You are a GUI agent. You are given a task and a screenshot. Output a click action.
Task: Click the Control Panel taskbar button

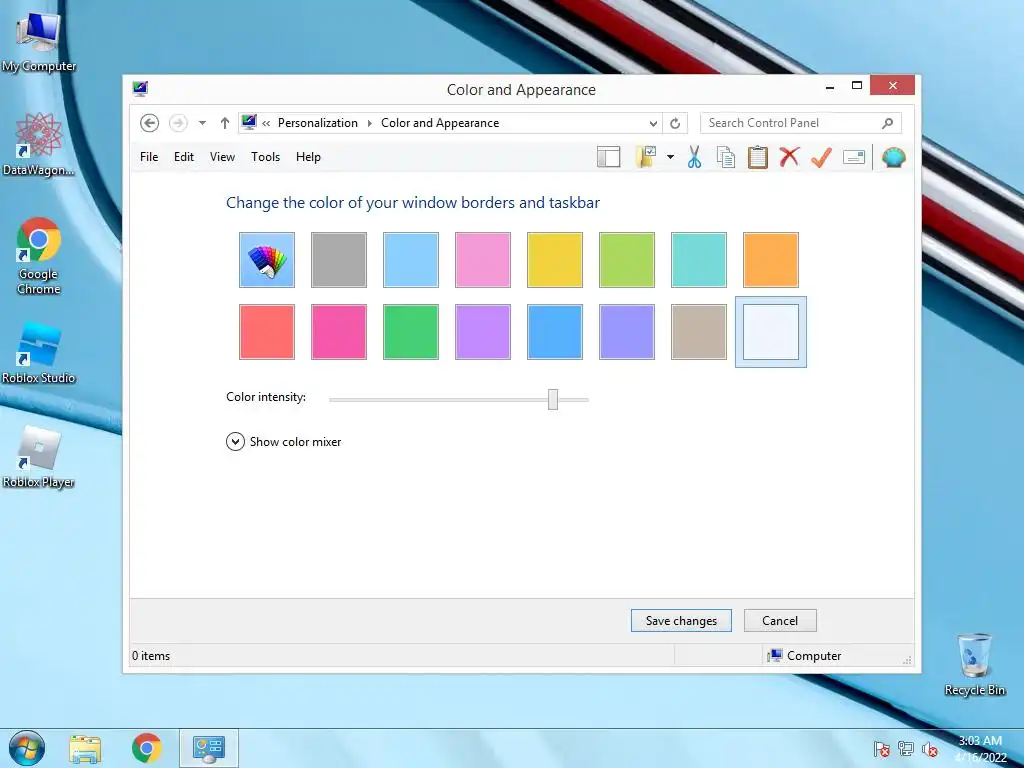click(x=209, y=748)
